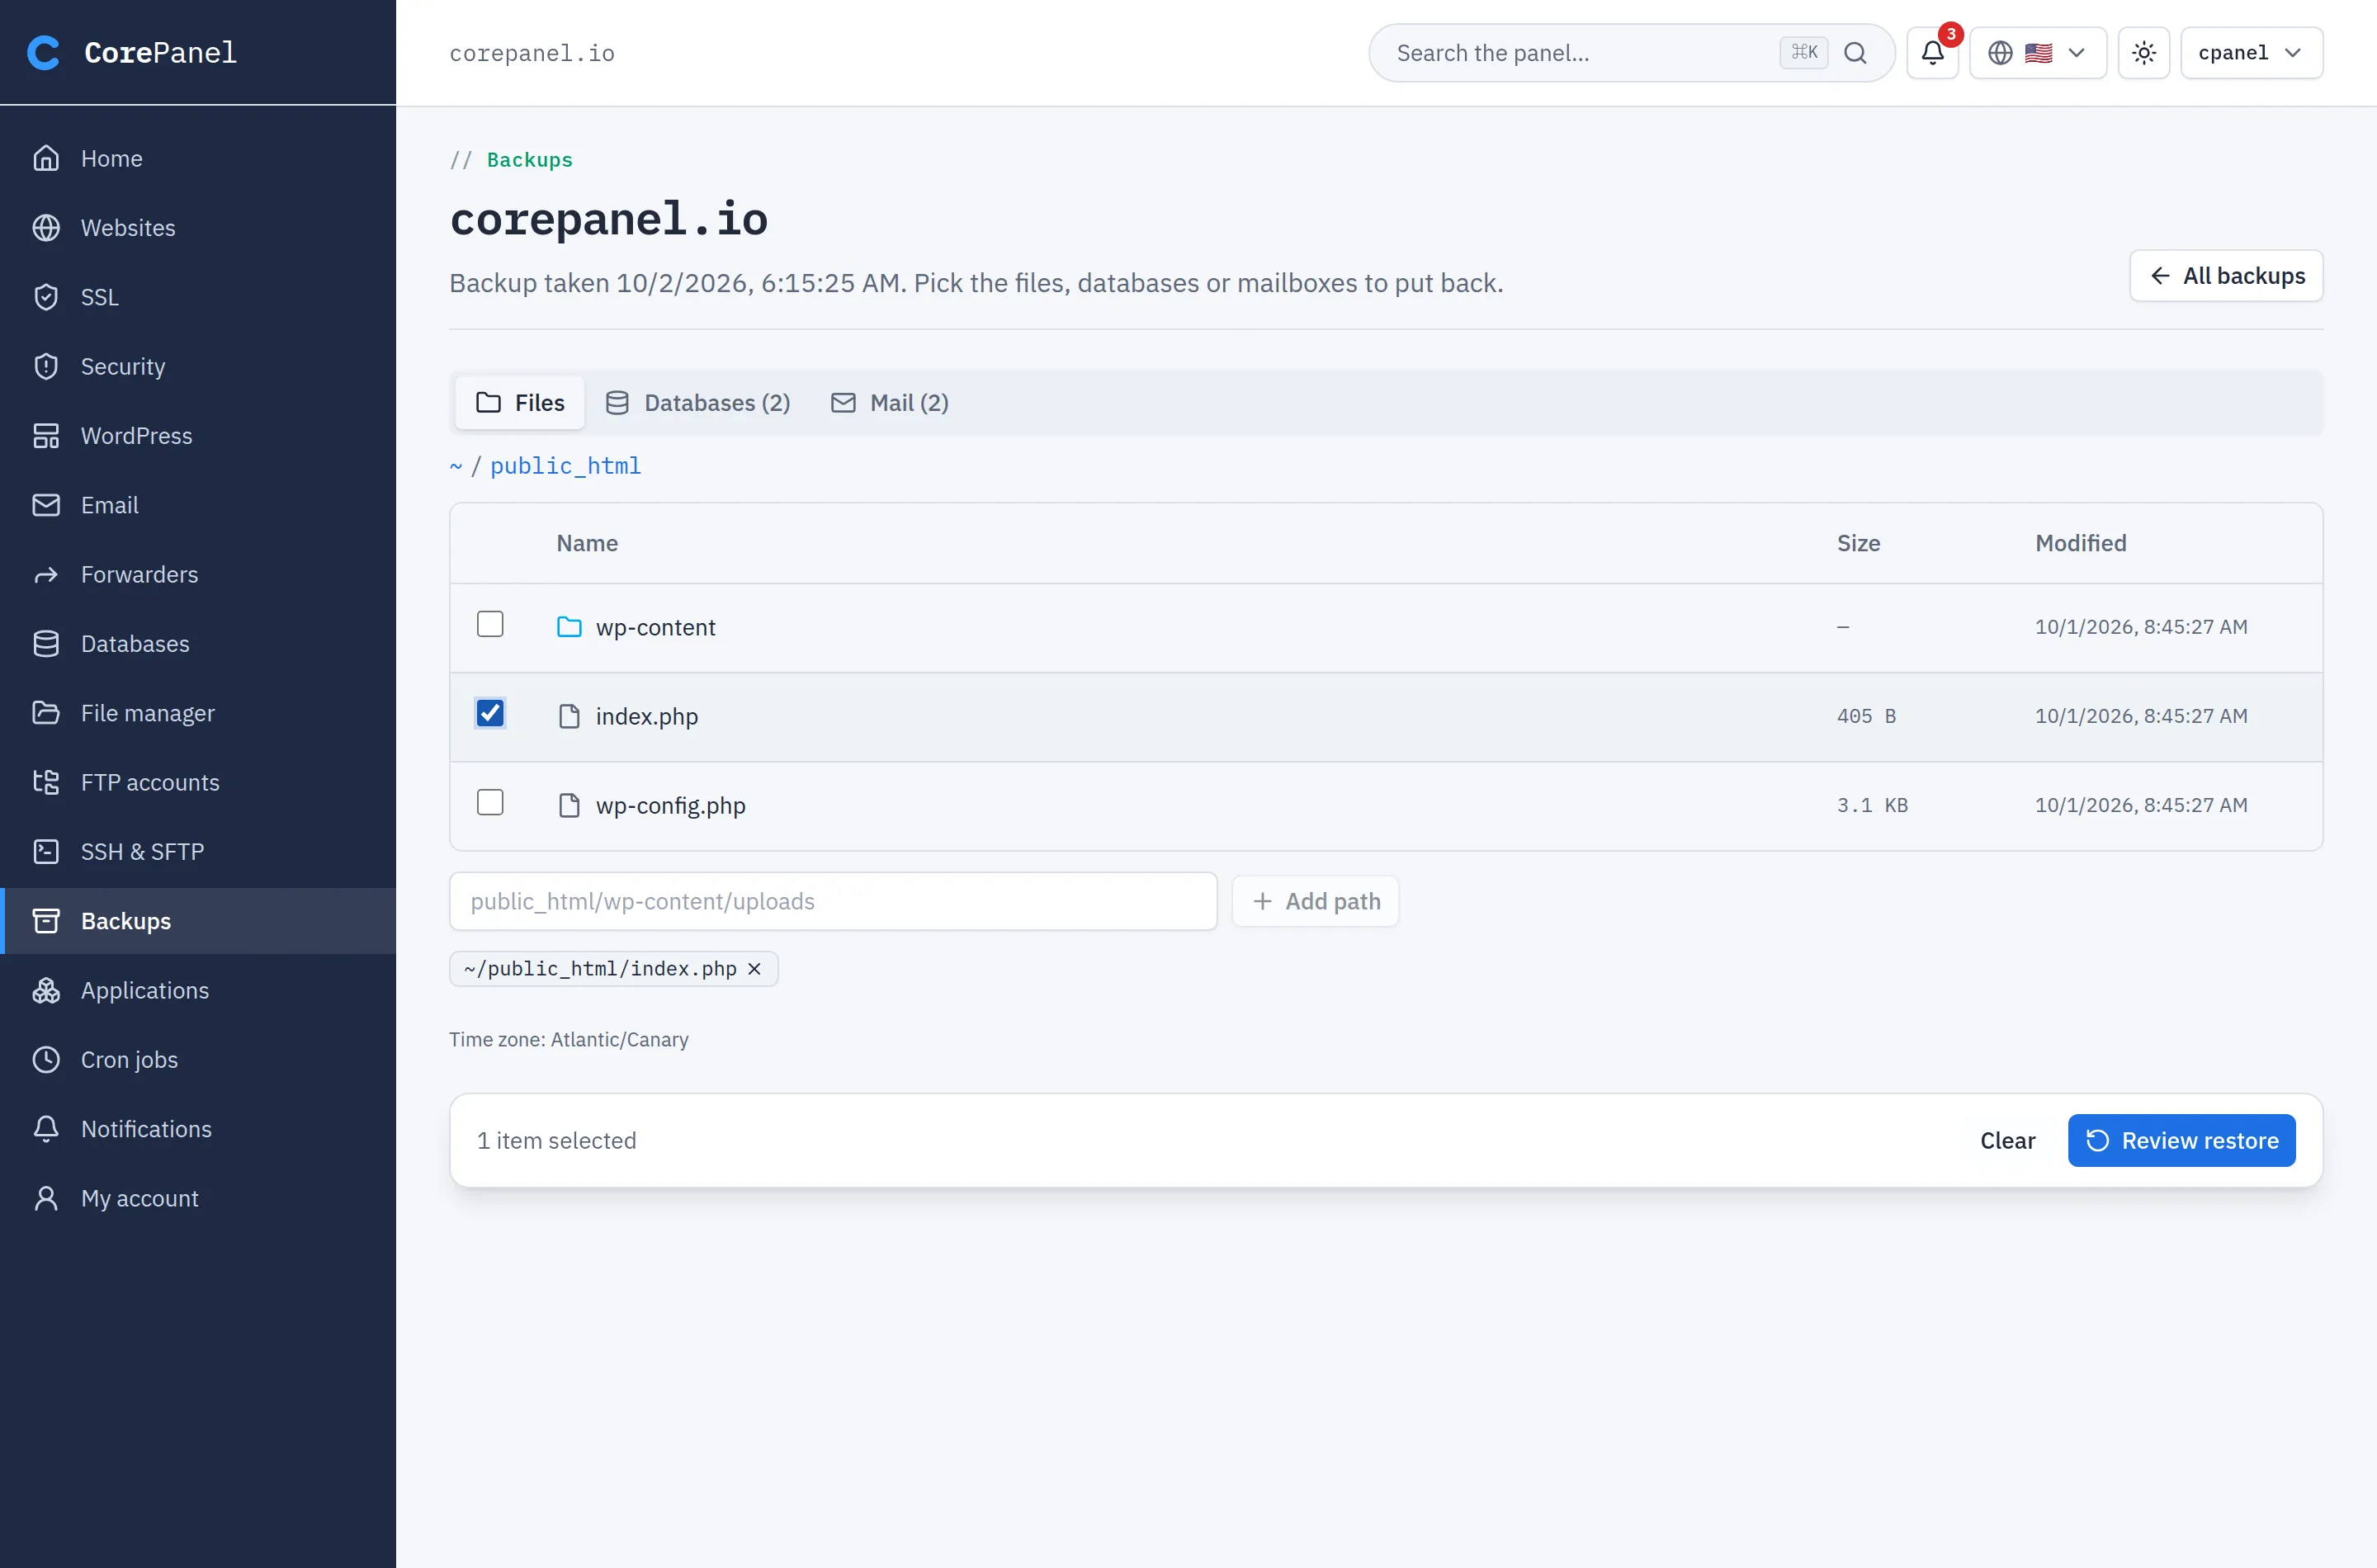
Task: Switch to the Databases (2) tab
Action: click(x=698, y=403)
